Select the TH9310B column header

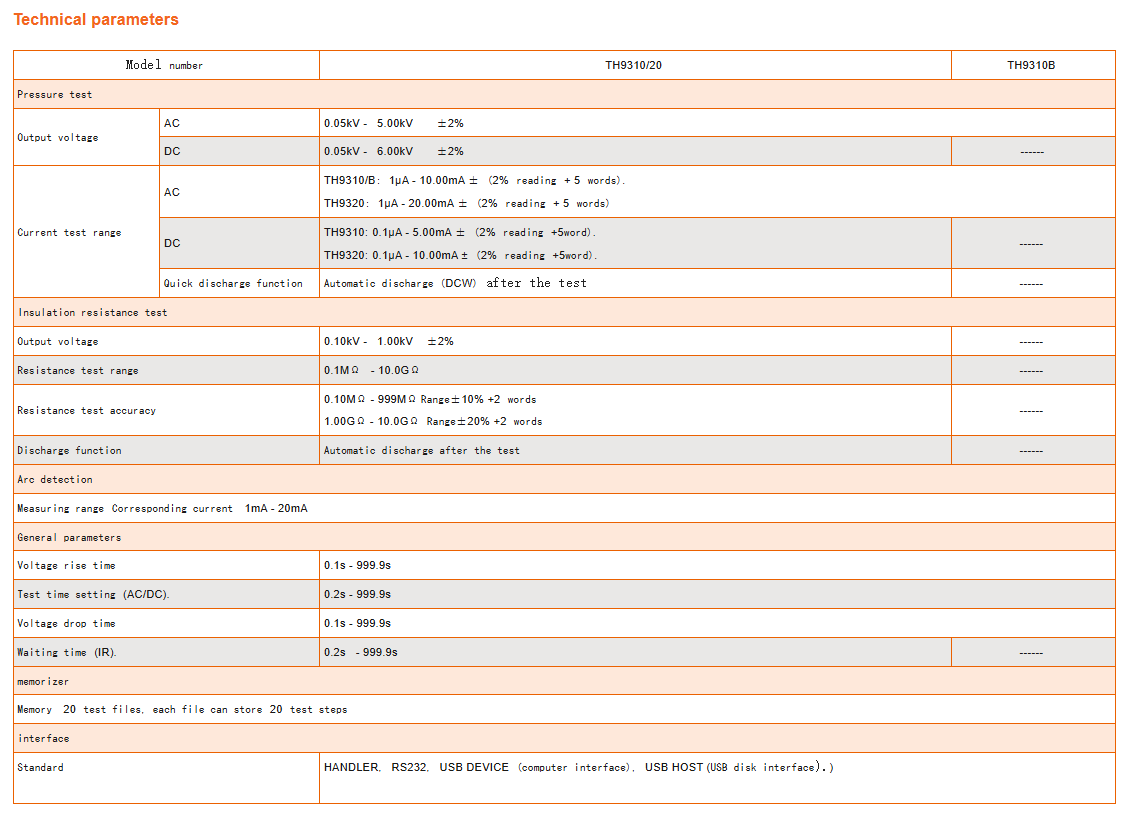(x=1031, y=65)
